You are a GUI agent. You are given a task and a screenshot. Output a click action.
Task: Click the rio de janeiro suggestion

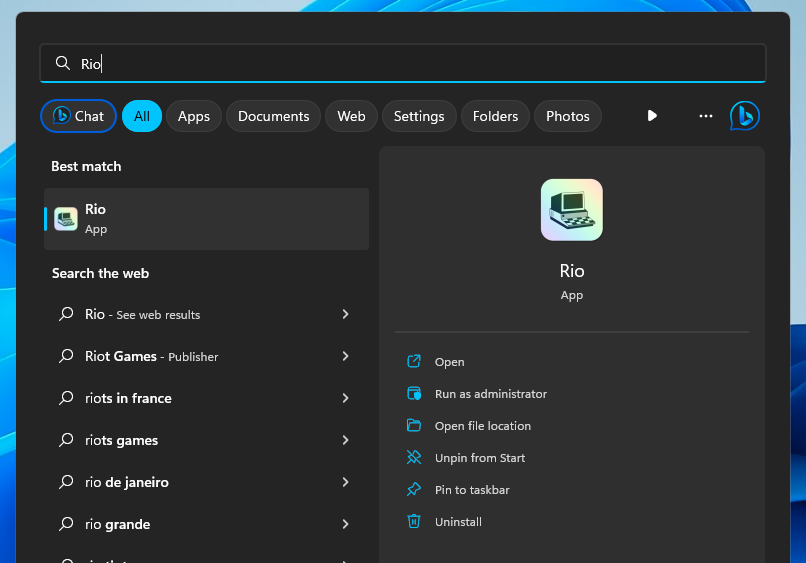pyautogui.click(x=207, y=482)
